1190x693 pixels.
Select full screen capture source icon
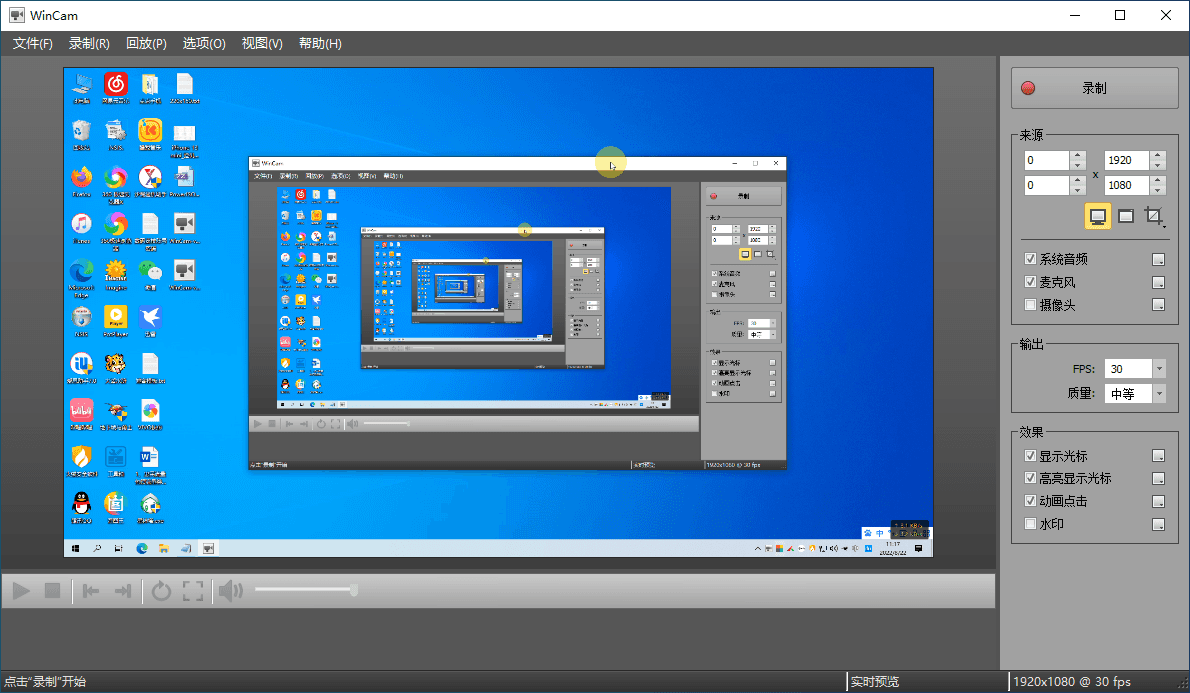[1098, 216]
